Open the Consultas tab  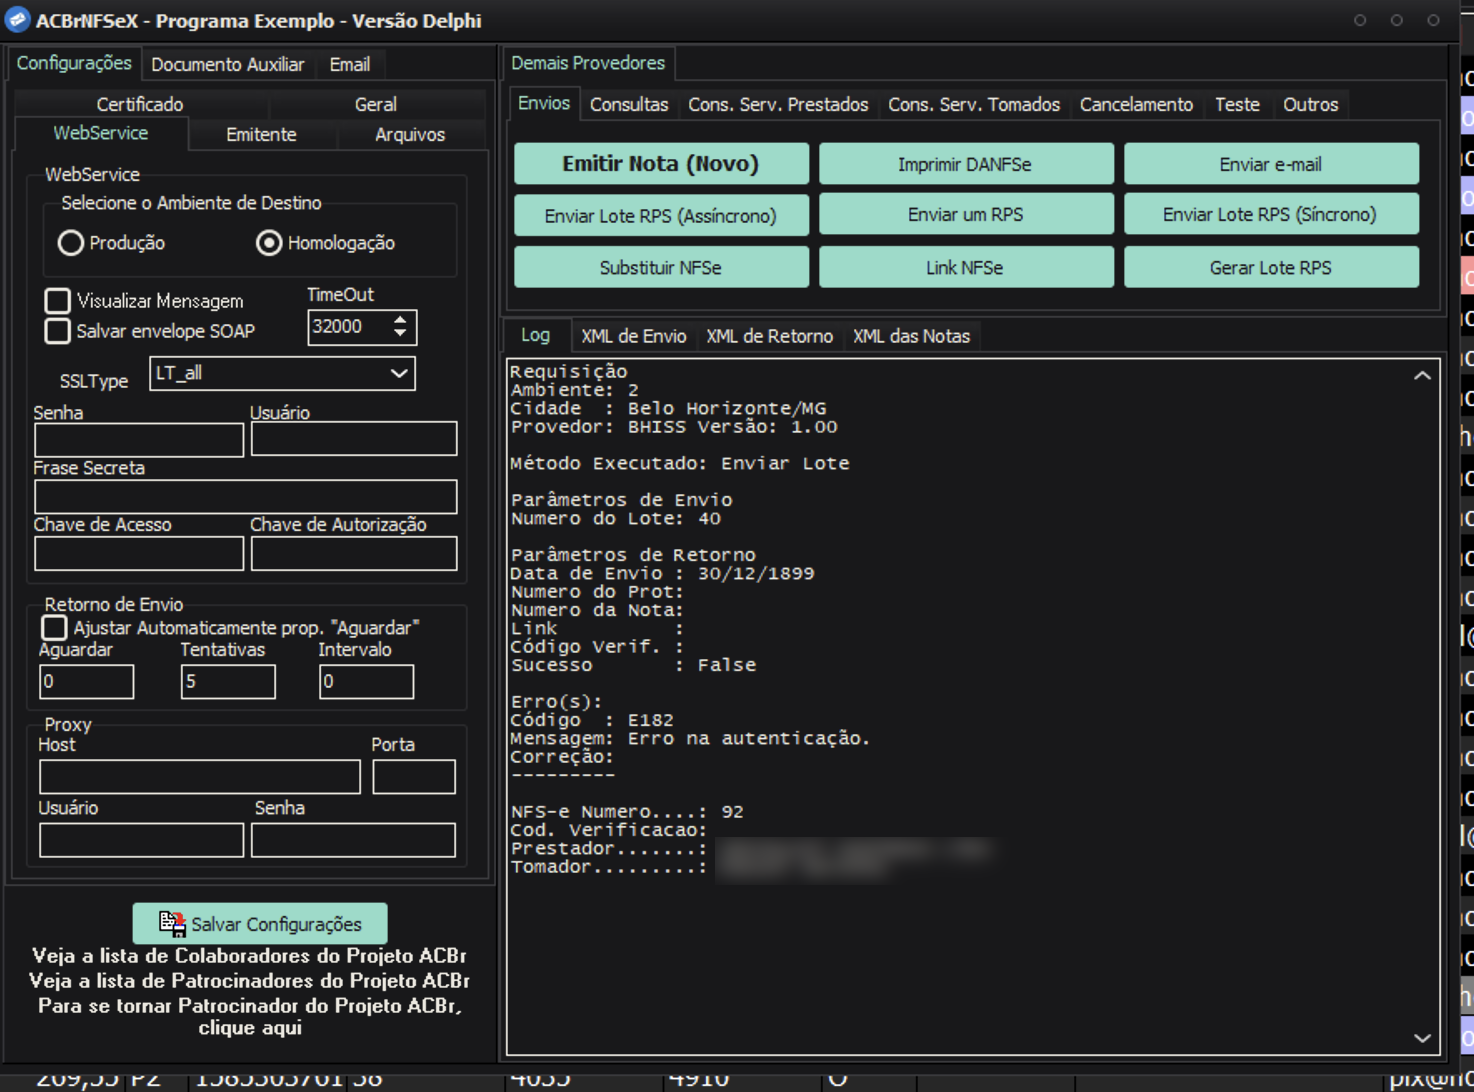pos(629,104)
